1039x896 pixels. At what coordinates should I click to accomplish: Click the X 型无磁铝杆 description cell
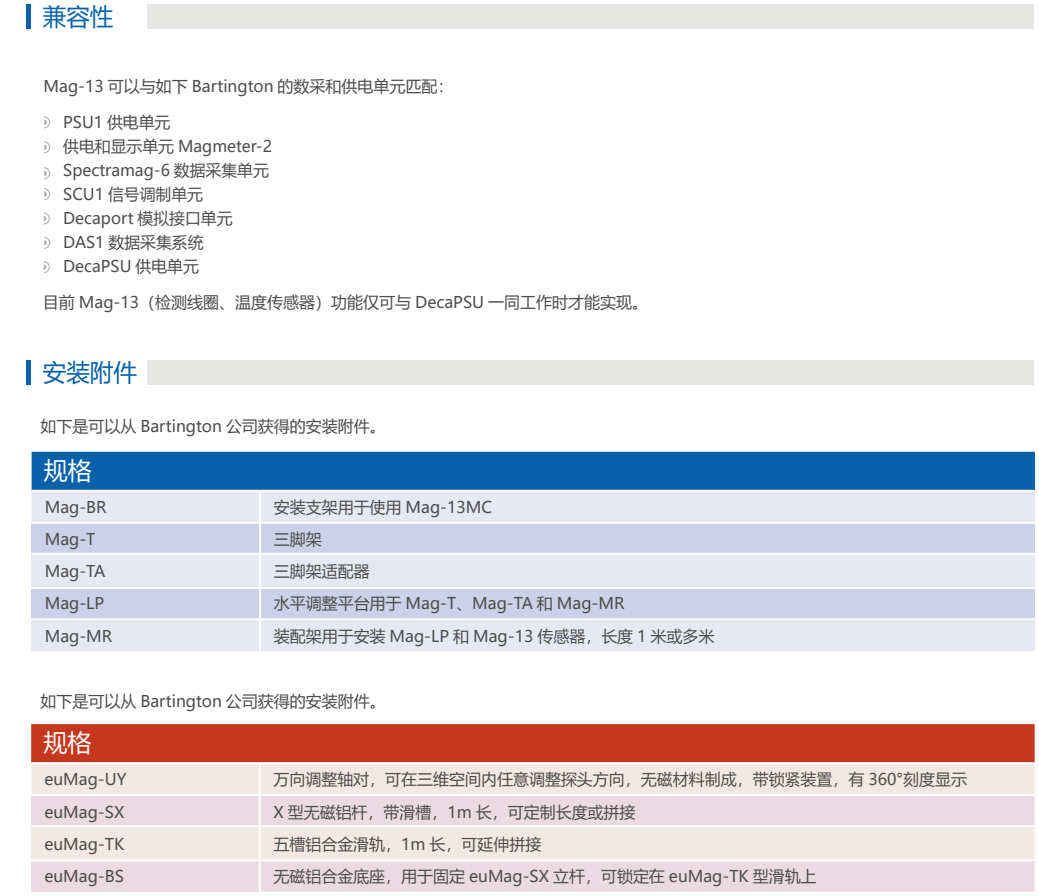[x=647, y=812]
